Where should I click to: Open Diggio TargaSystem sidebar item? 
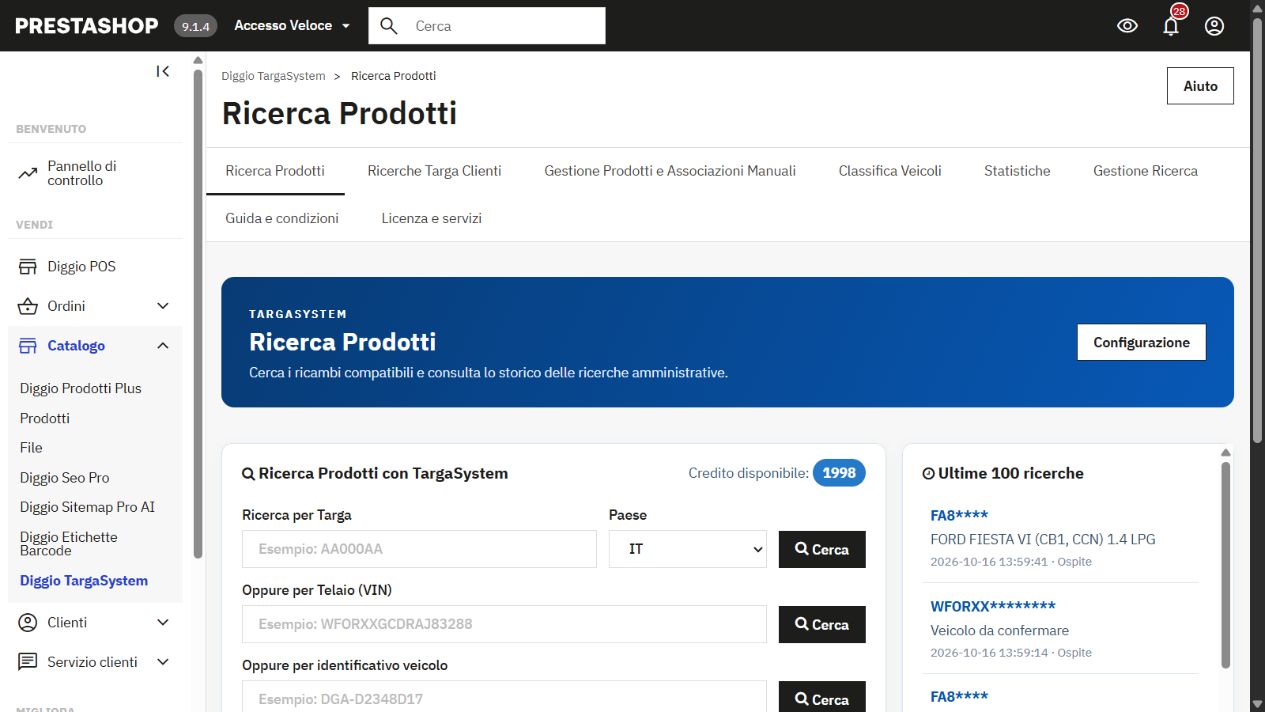84,580
